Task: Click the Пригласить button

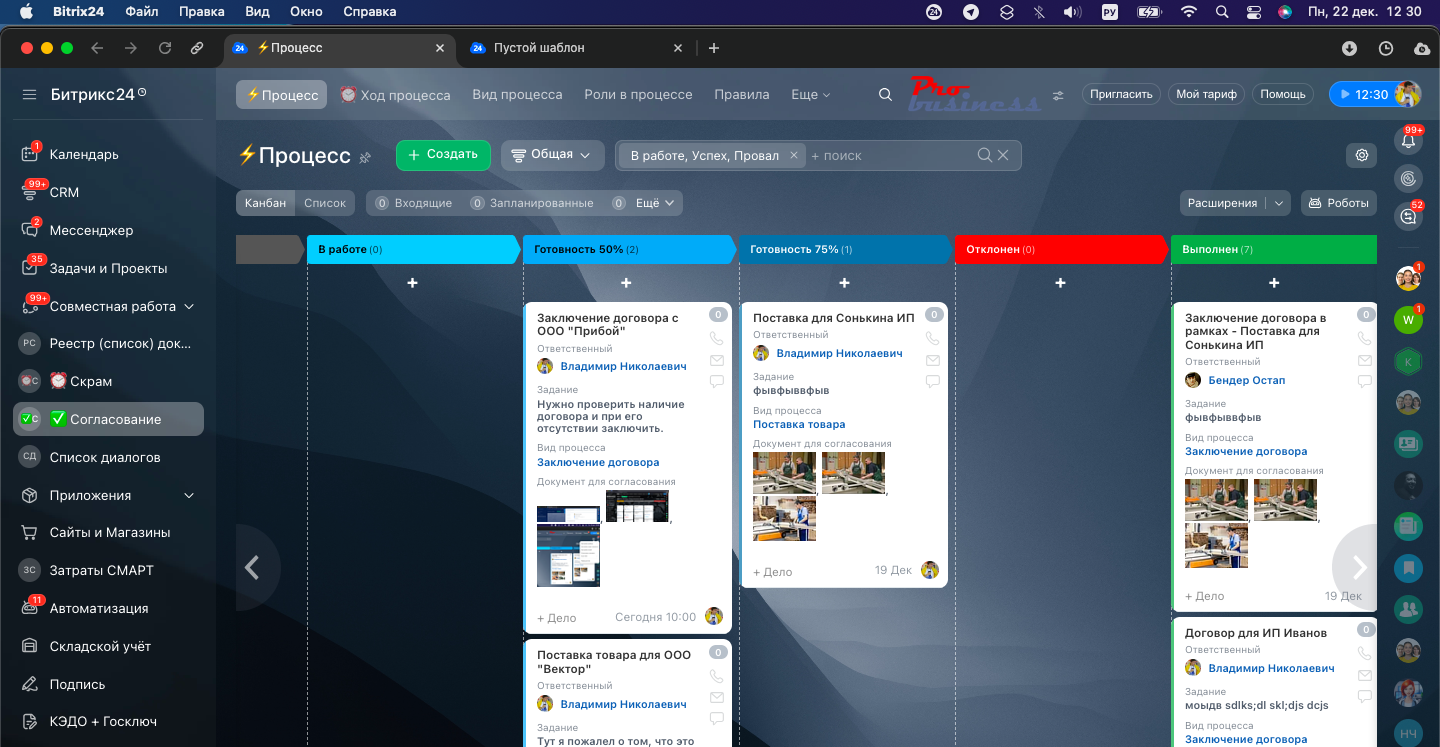Action: point(1121,94)
